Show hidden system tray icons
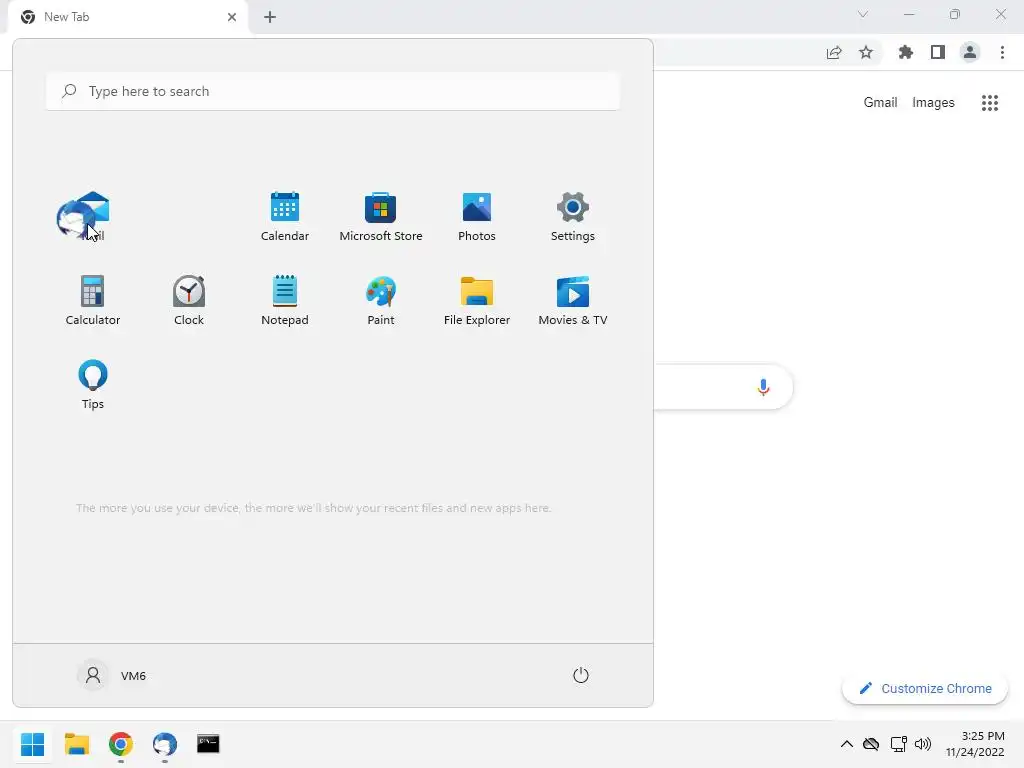This screenshot has width=1024, height=768. pyautogui.click(x=846, y=744)
